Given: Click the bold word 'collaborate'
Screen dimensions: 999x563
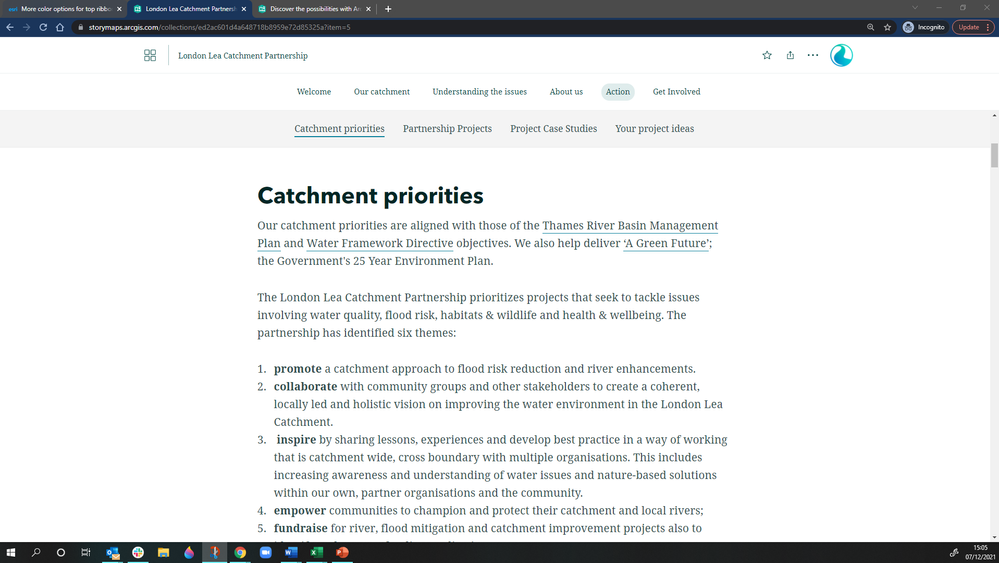Looking at the screenshot, I should [305, 387].
